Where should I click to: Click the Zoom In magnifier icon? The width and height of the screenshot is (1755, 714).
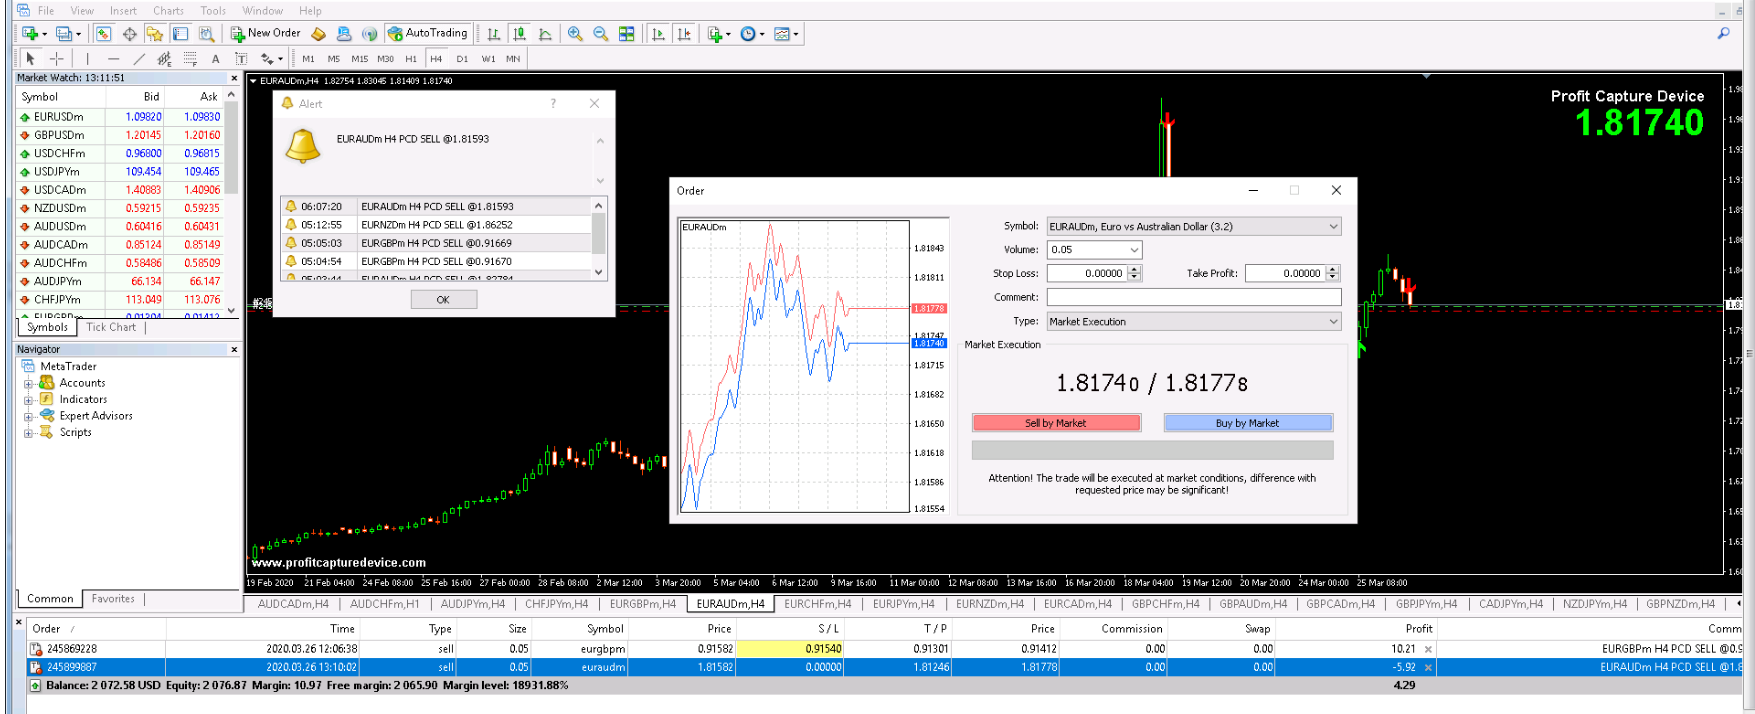575,34
